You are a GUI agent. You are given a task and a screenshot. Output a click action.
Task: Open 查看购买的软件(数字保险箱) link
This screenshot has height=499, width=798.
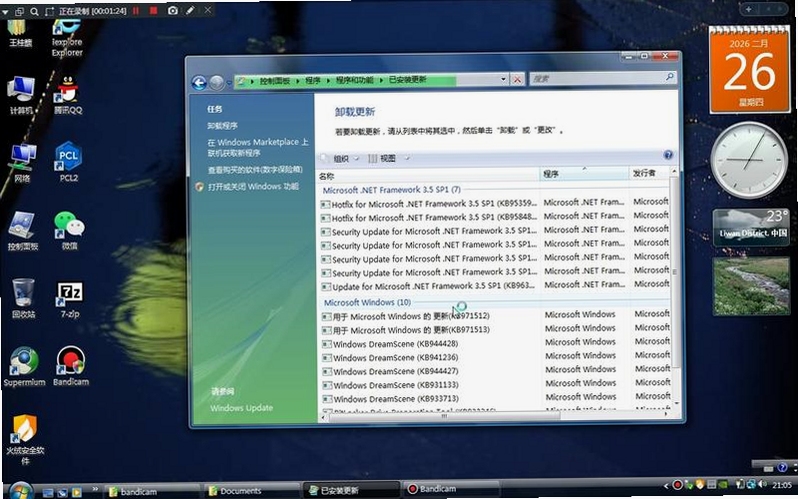pos(255,170)
